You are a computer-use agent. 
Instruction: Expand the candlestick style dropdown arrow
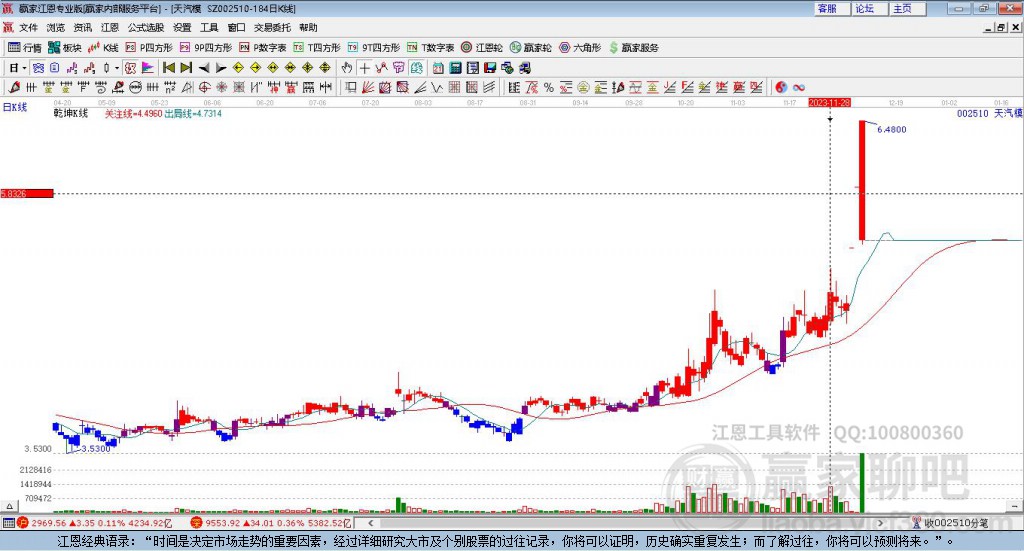(117, 68)
